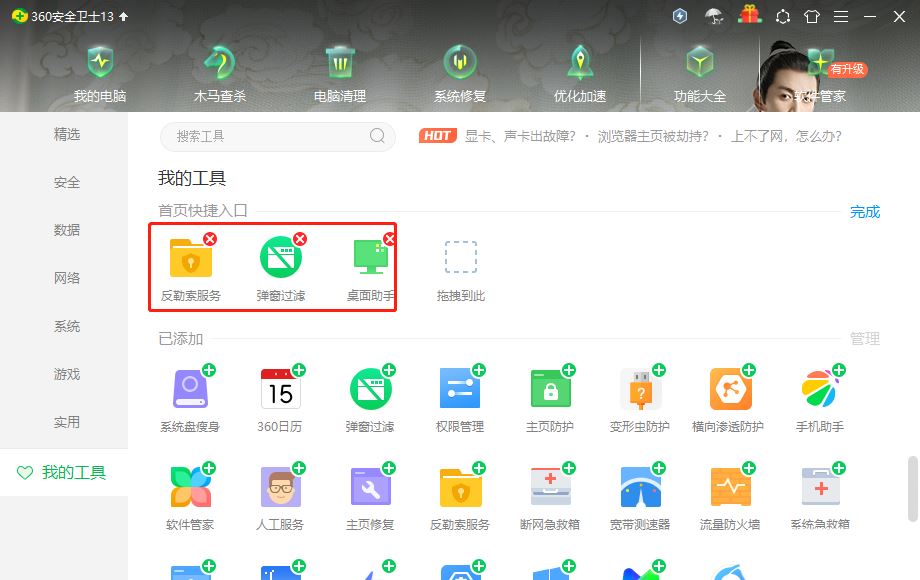
Task: Remove 反勒索服务 from quick entries
Action: pos(209,239)
